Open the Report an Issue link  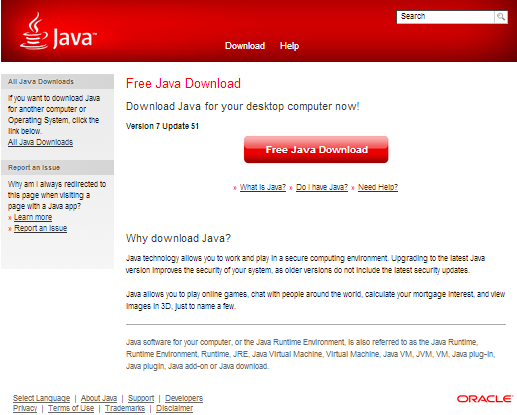[40, 228]
